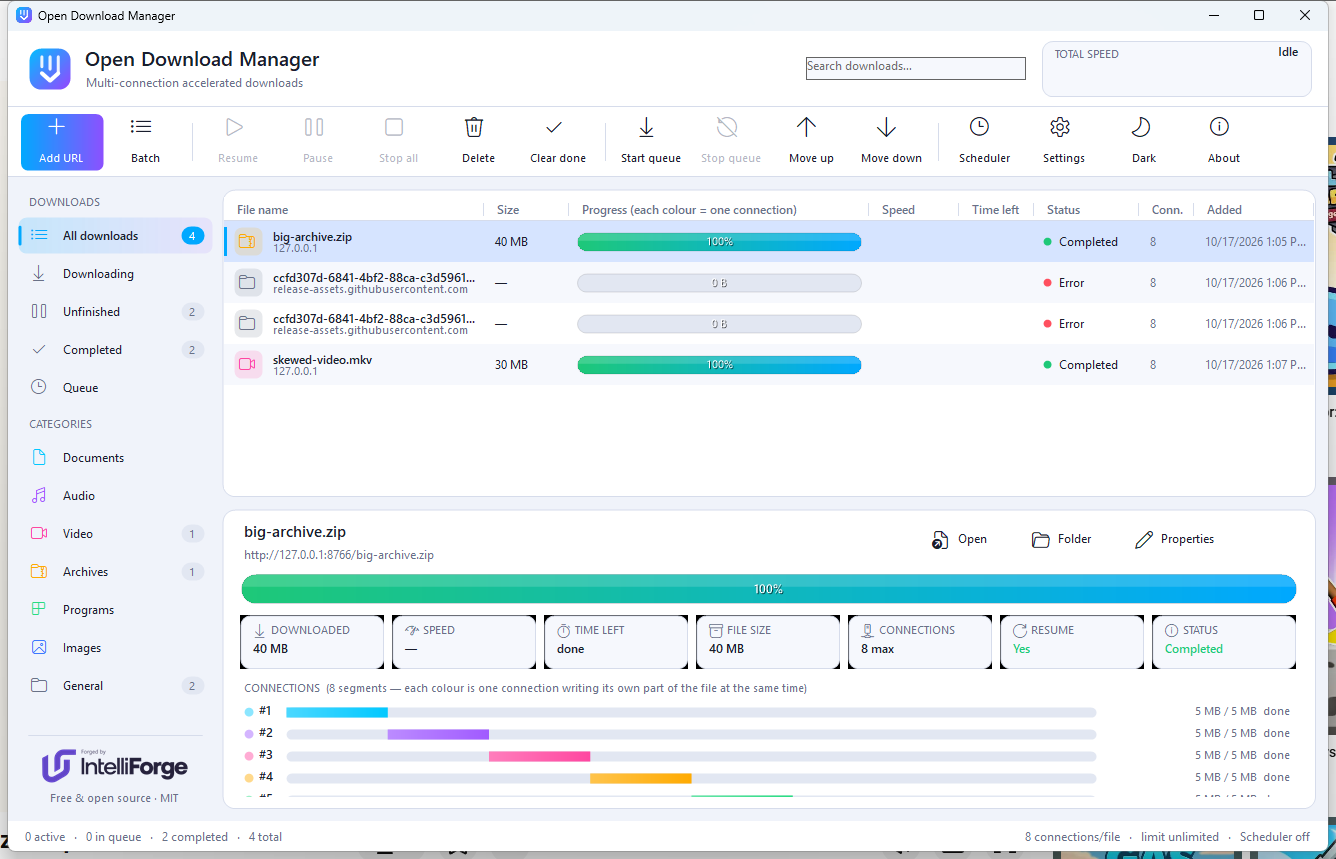Filter by Unfinished downloads
The height and width of the screenshot is (859, 1336).
tap(115, 312)
